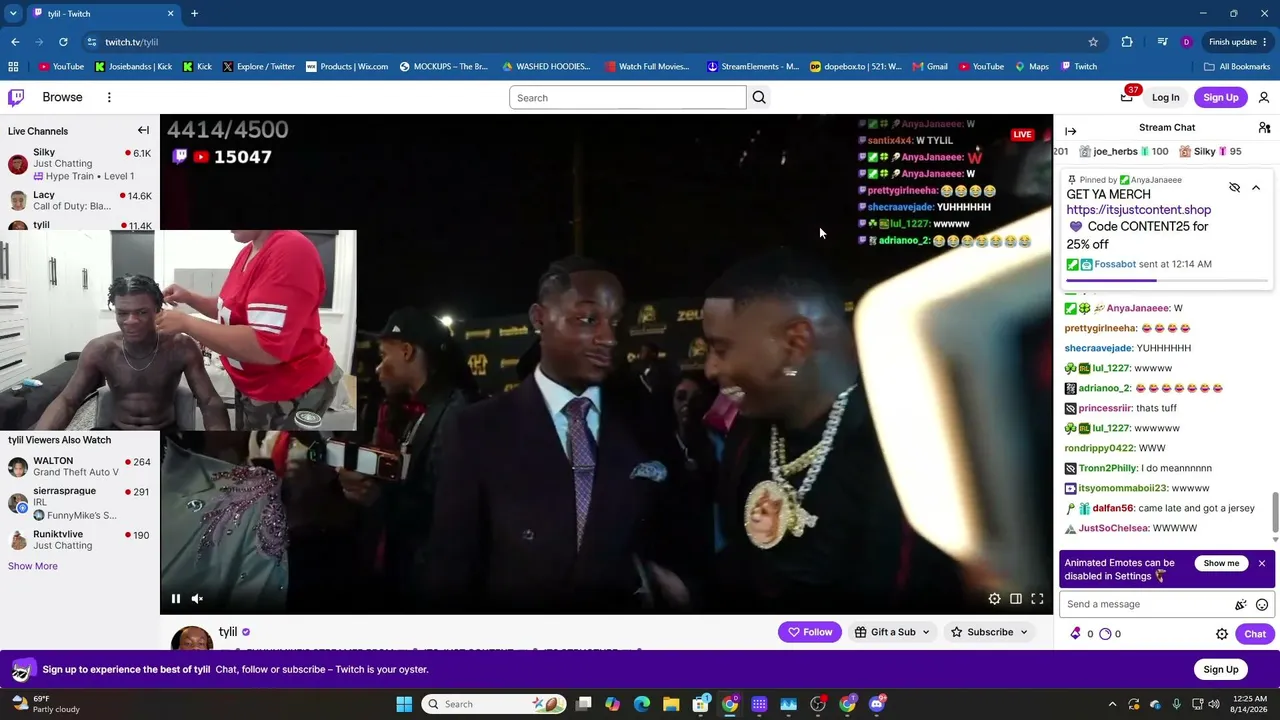
Task: Open Discord from the taskbar
Action: coord(877,704)
